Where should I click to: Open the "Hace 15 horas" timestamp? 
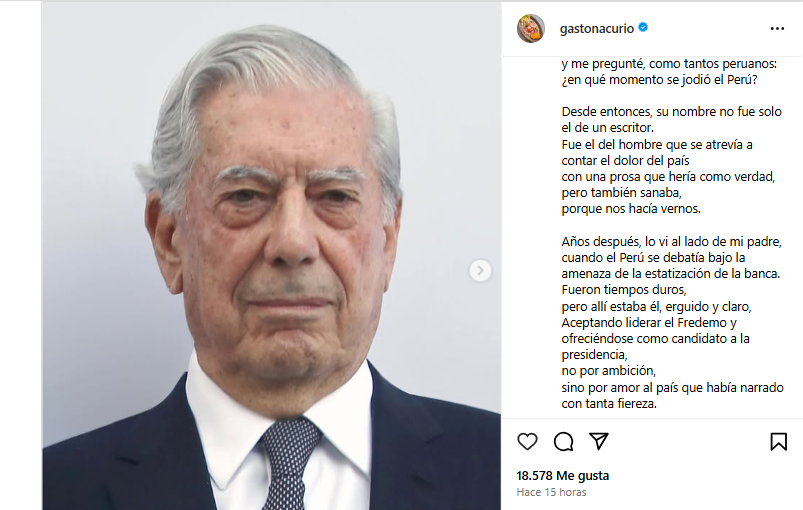tap(551, 492)
